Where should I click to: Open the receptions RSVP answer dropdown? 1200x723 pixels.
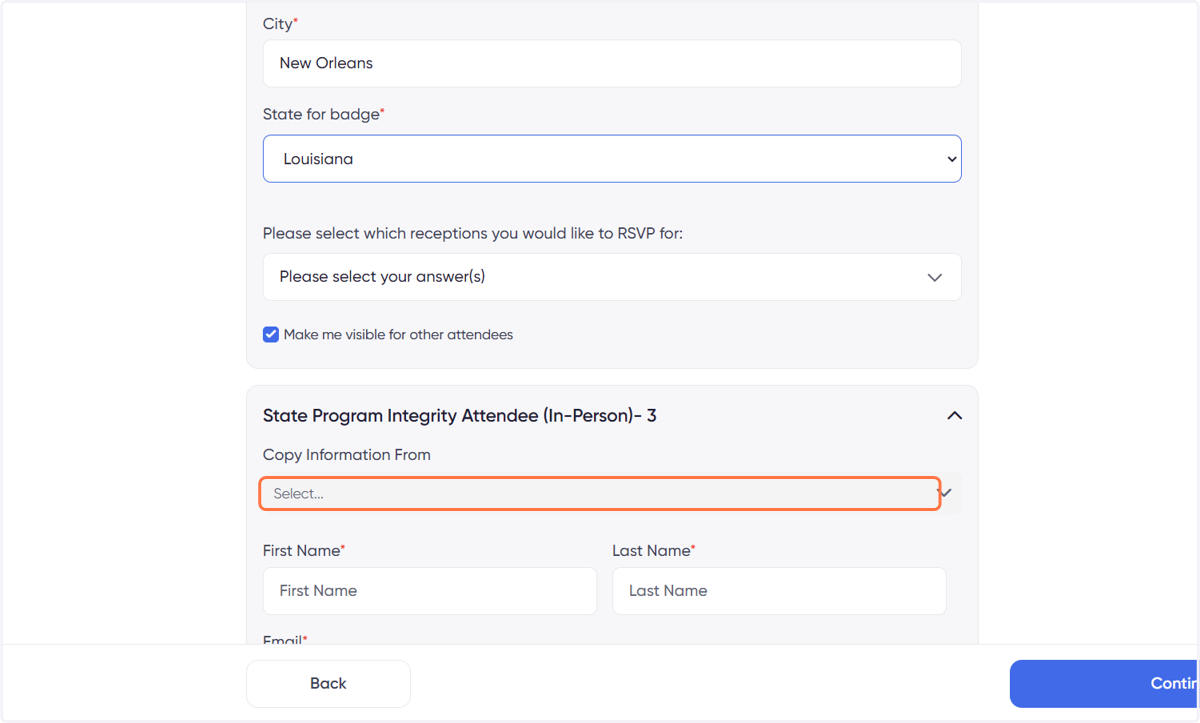click(612, 277)
